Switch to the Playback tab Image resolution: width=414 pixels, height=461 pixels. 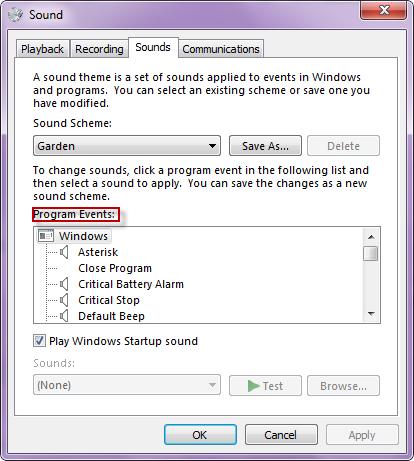tap(43, 49)
